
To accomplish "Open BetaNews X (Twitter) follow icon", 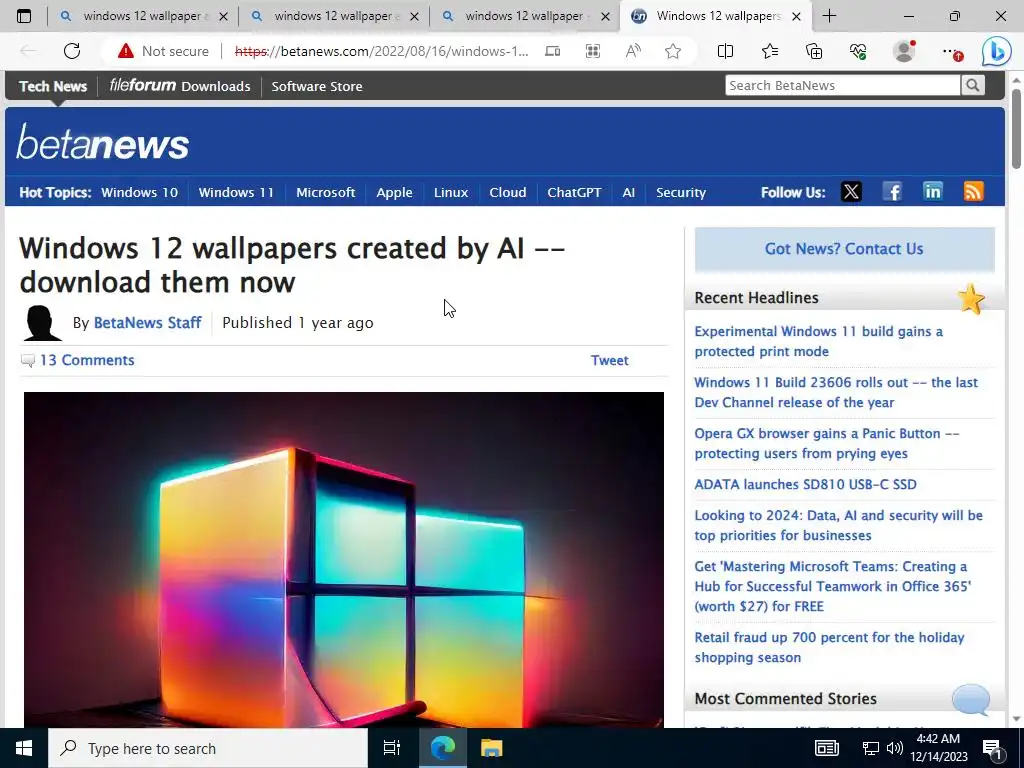I will pyautogui.click(x=851, y=191).
